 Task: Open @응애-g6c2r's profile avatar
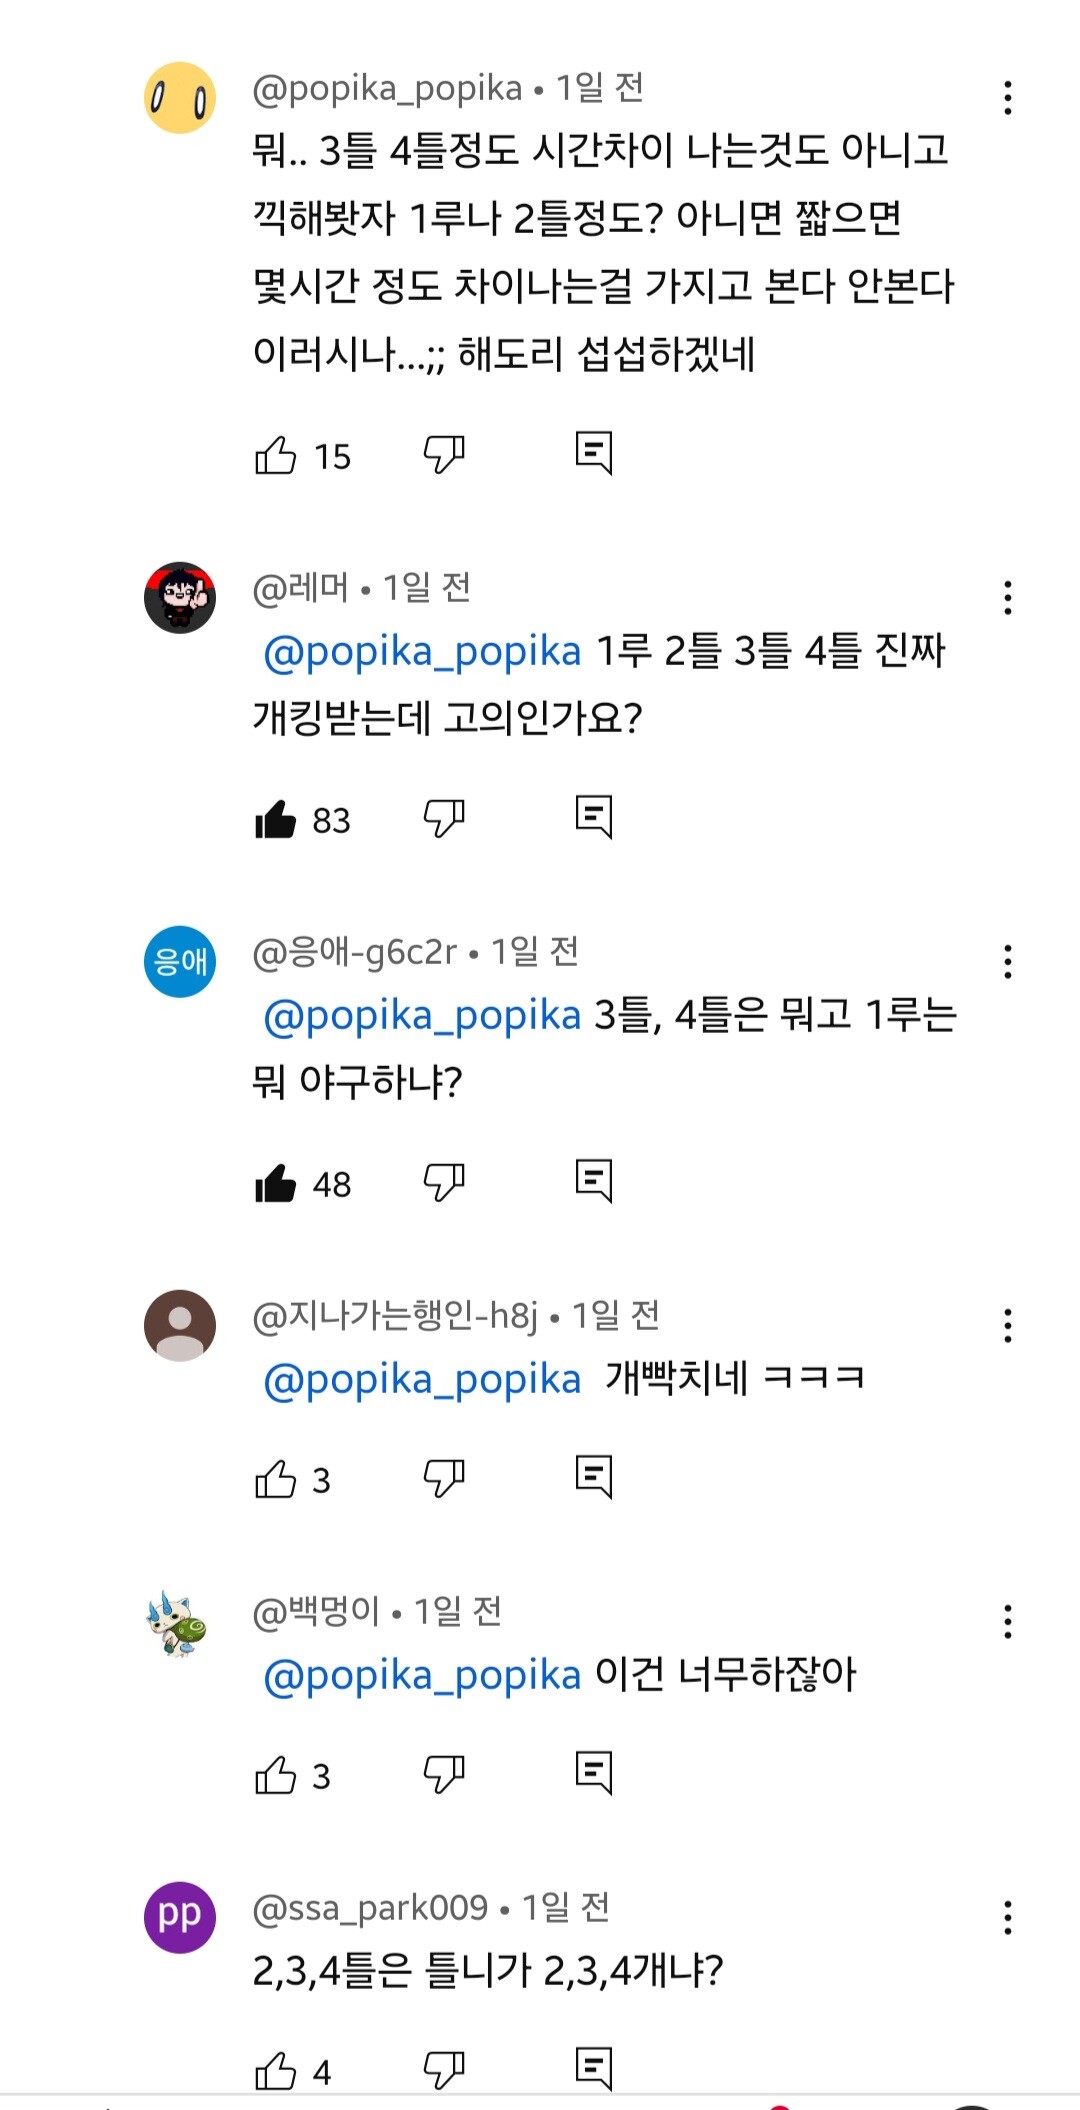[180, 961]
